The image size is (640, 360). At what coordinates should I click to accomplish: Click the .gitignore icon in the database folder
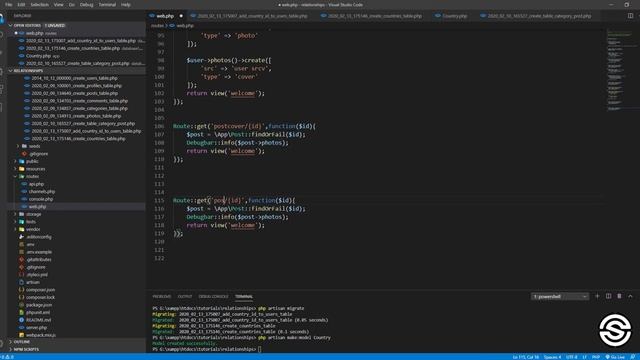tap(24, 154)
